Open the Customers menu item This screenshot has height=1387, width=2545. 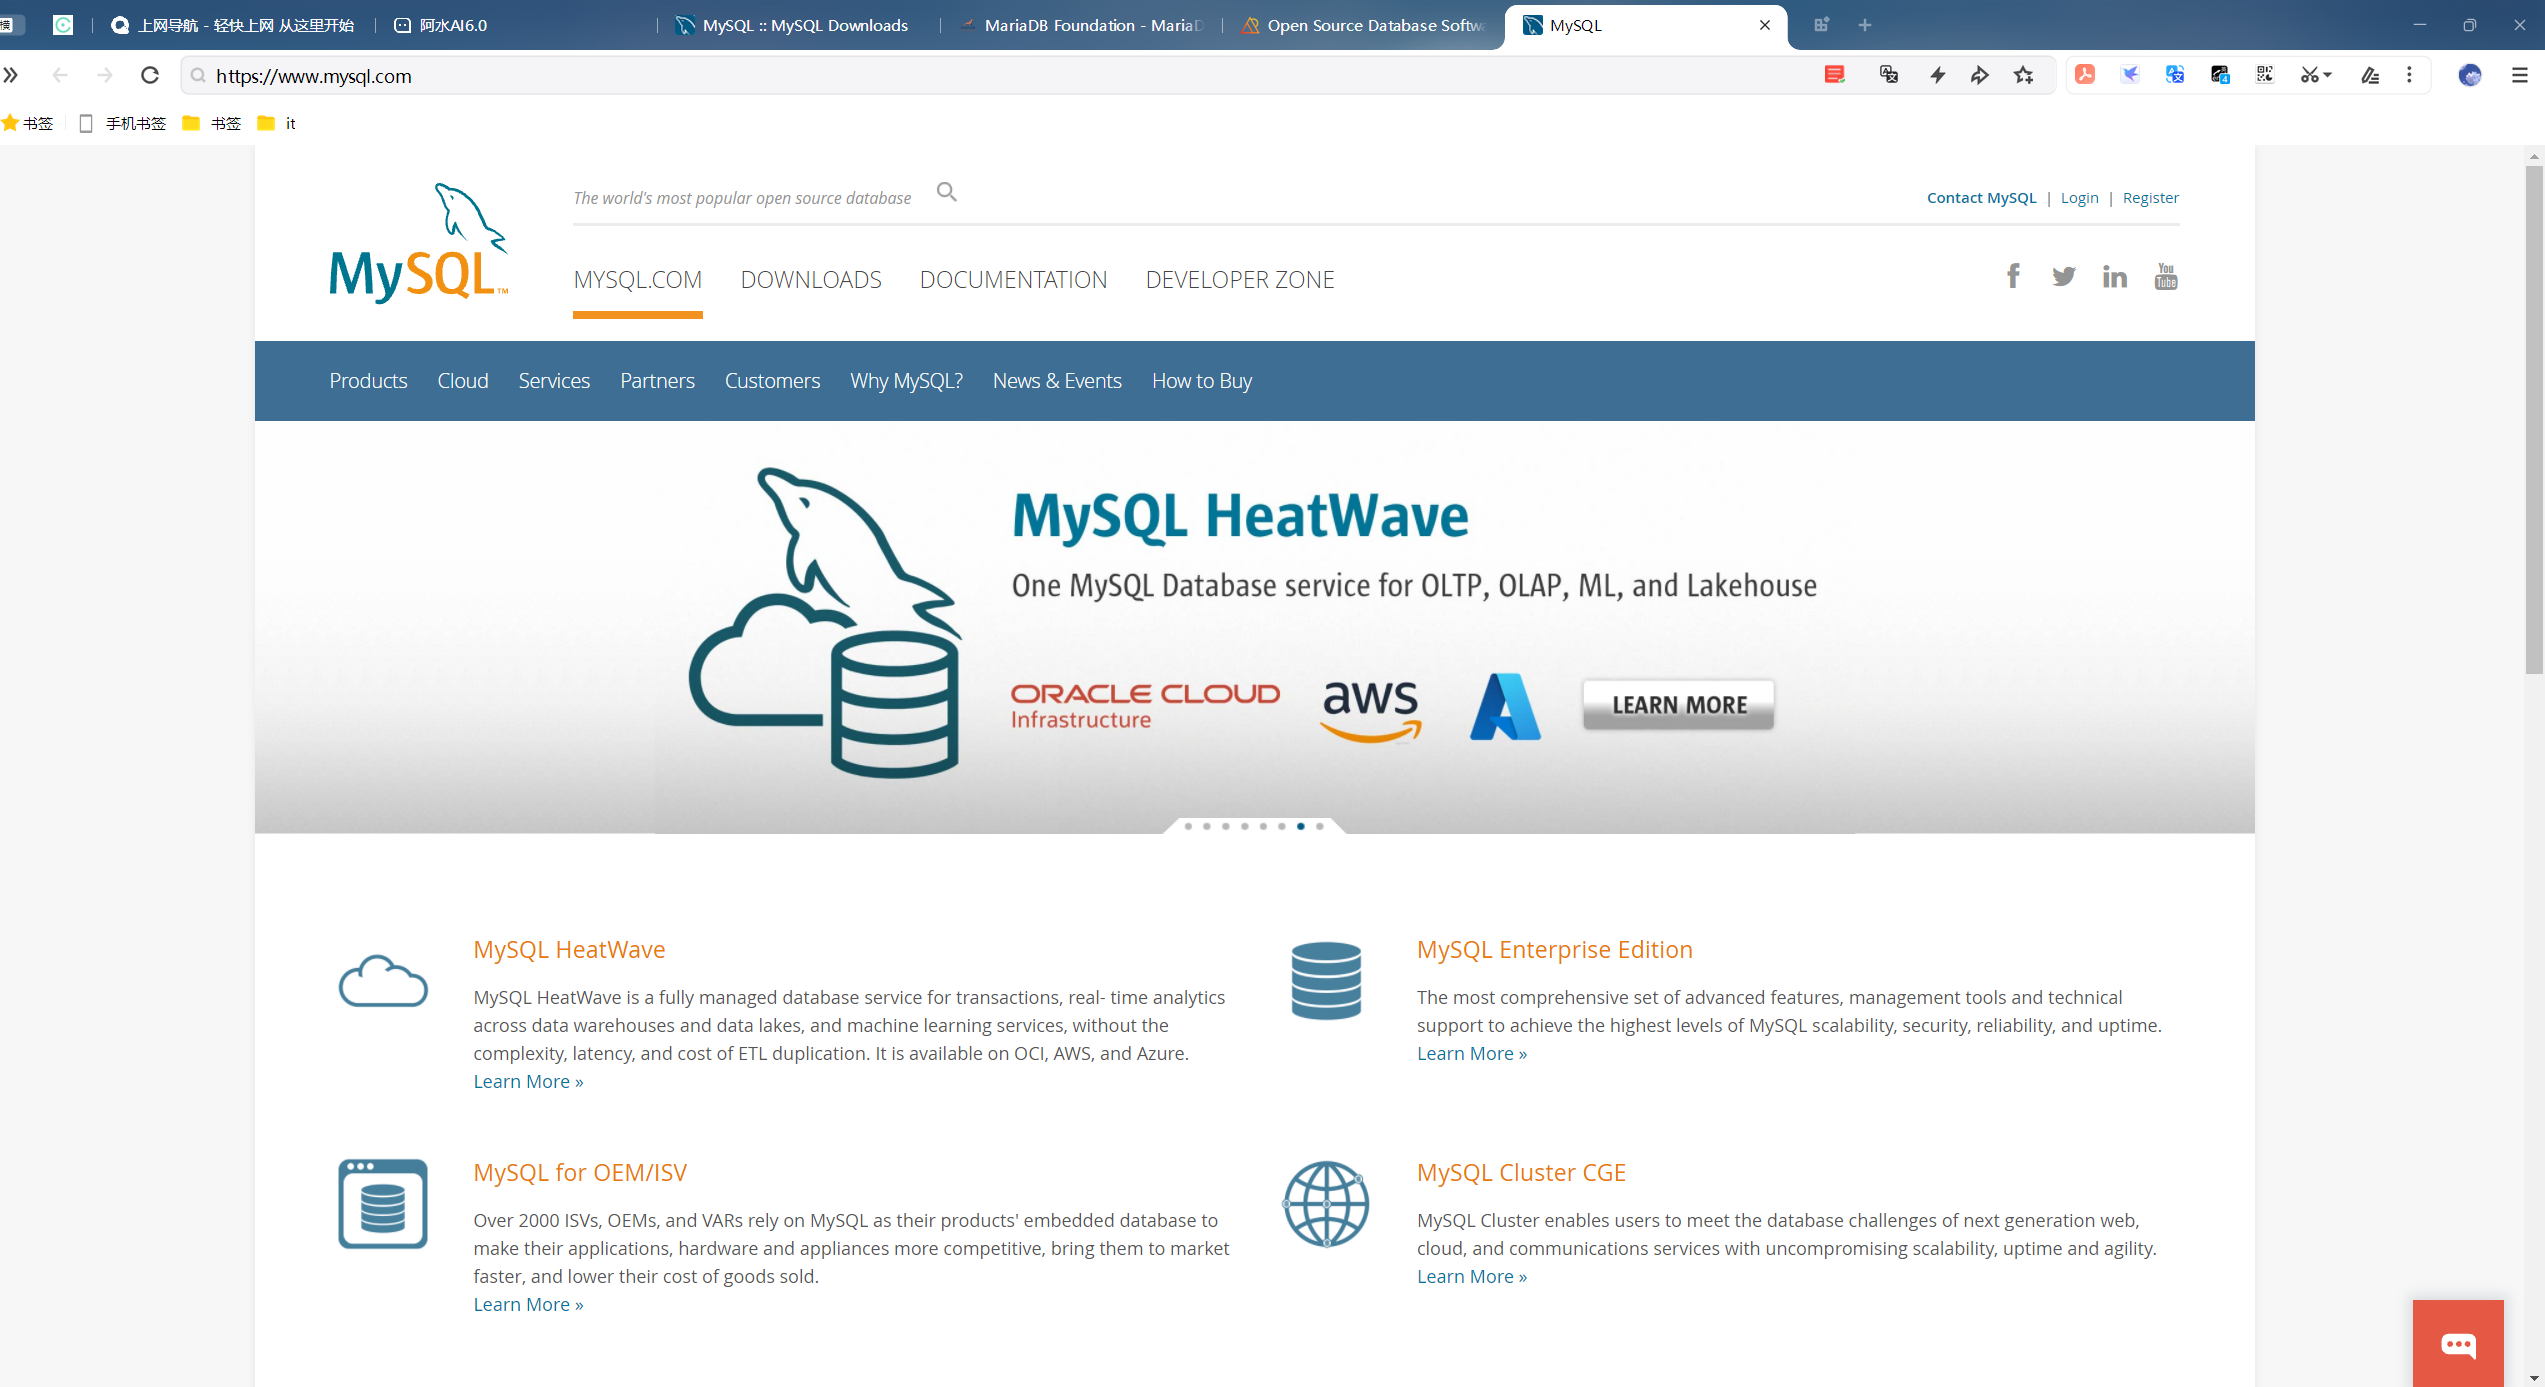[x=772, y=381]
